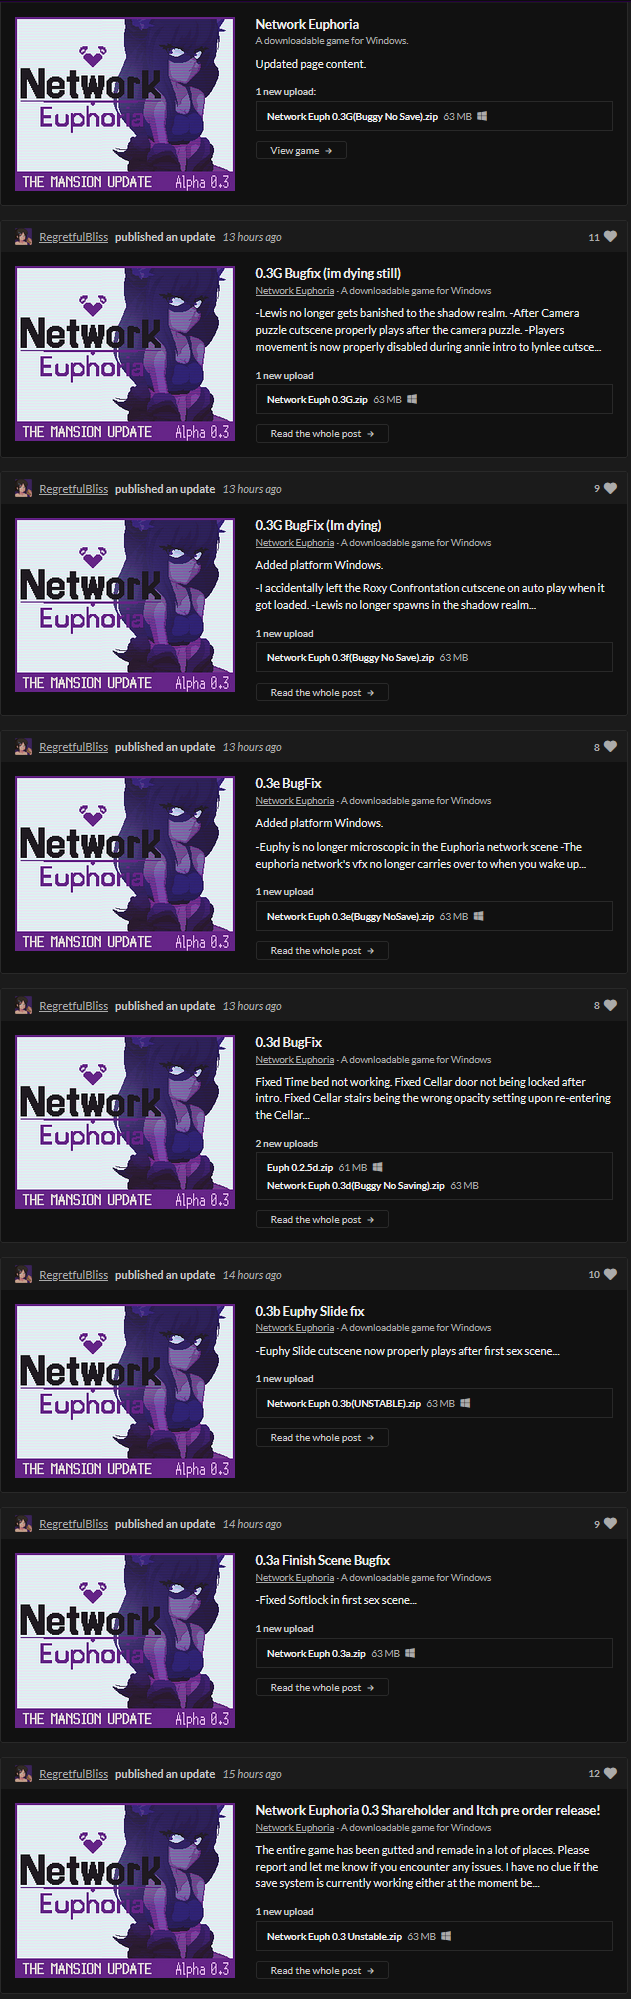Click the Network Euphoria thumbnail for 0.3d BugFix

(x=125, y=1122)
